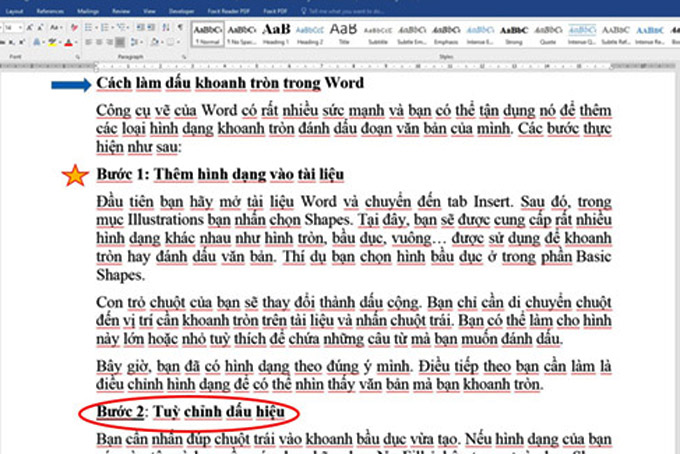
Task: Open numbering library dropdown arrow
Action: point(113,27)
